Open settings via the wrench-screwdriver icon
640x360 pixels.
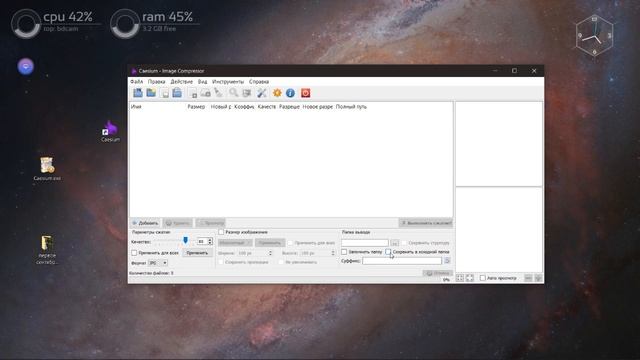pos(262,93)
